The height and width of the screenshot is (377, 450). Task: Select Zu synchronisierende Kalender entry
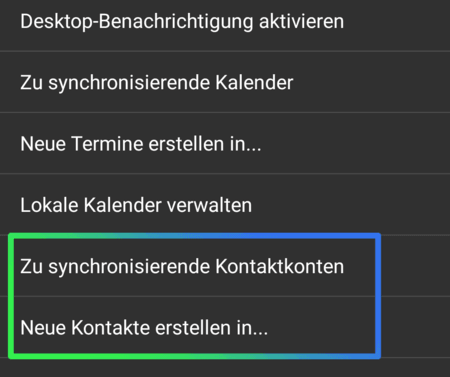225,82
